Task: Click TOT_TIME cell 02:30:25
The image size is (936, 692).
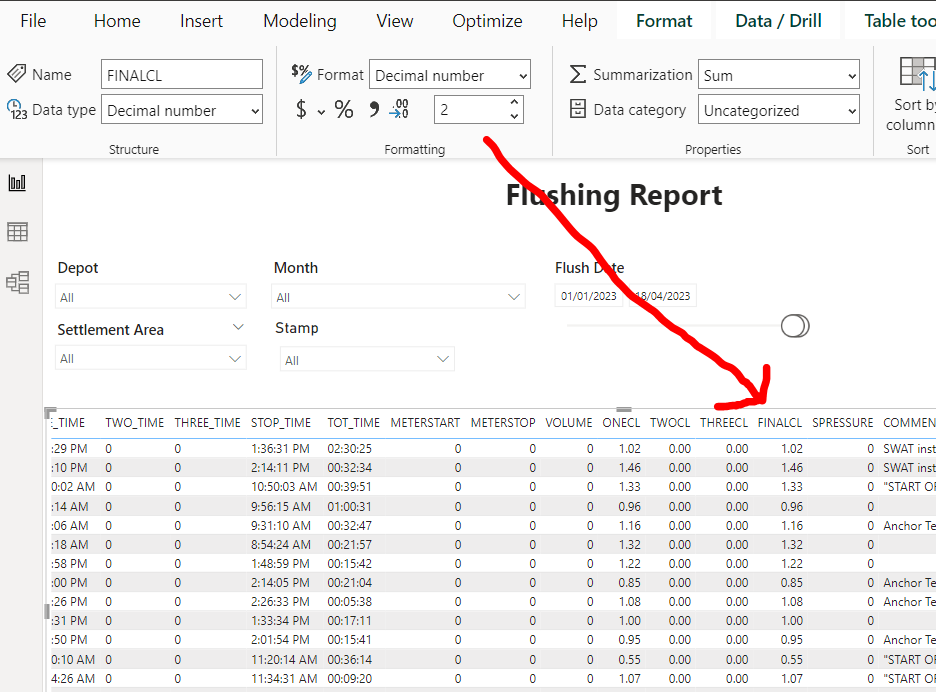Action: 349,448
